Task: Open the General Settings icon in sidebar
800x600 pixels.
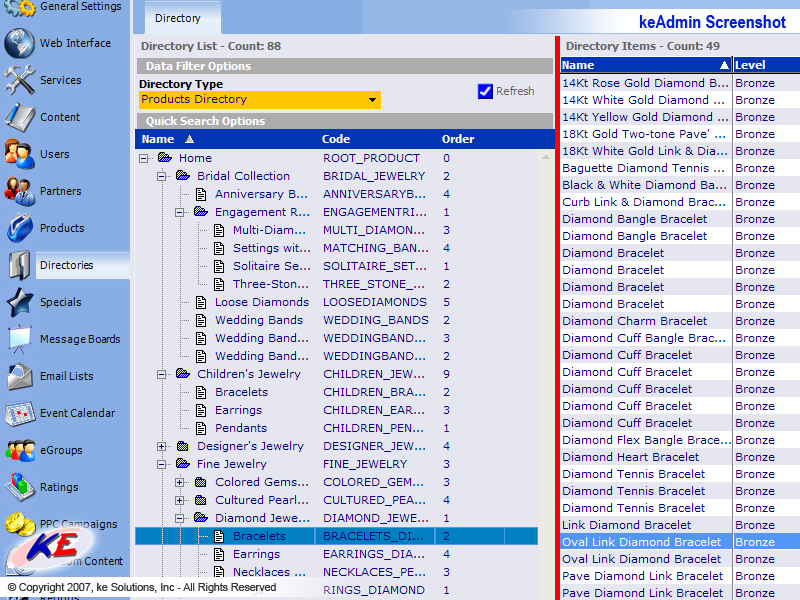Action: [x=19, y=8]
